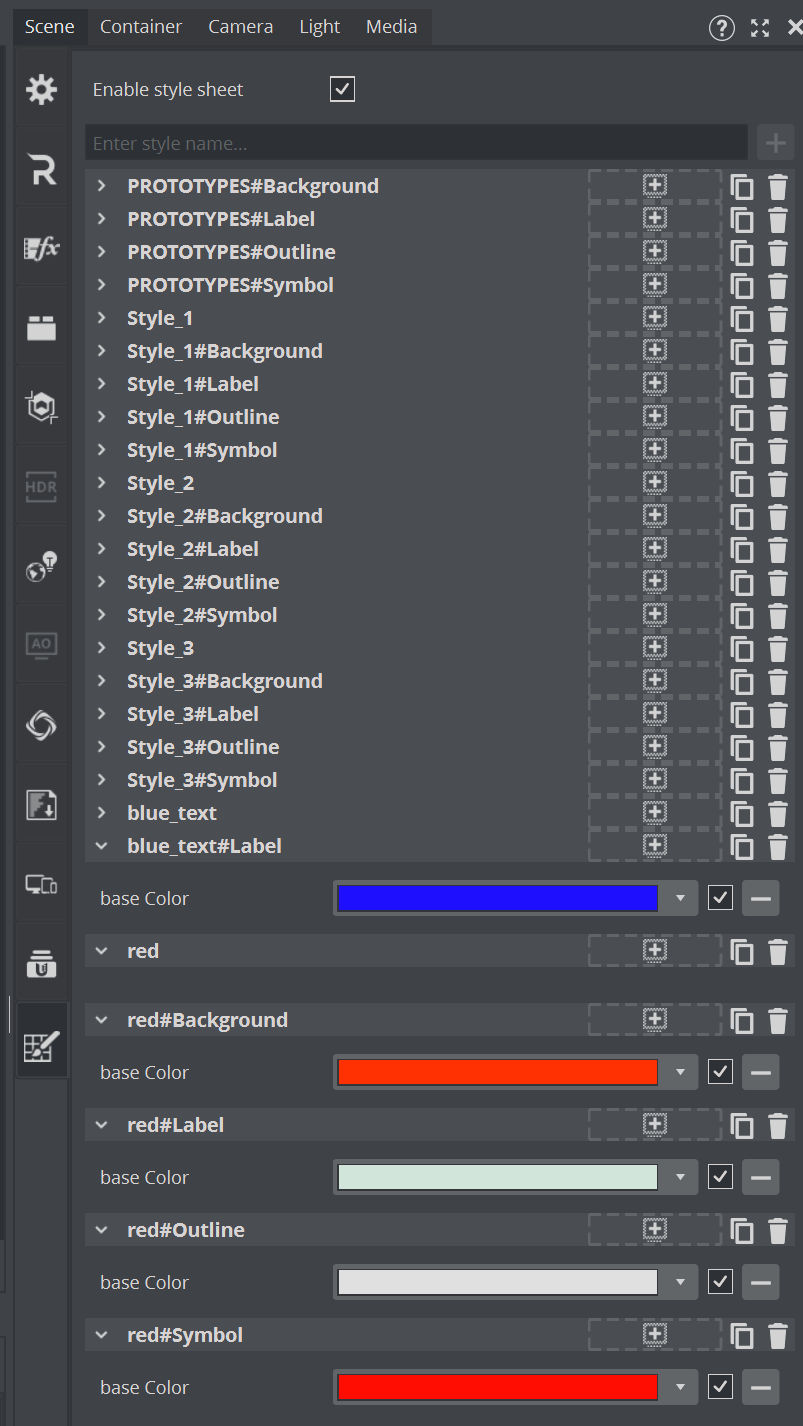Delete the red#Symbol style

click(x=778, y=1336)
